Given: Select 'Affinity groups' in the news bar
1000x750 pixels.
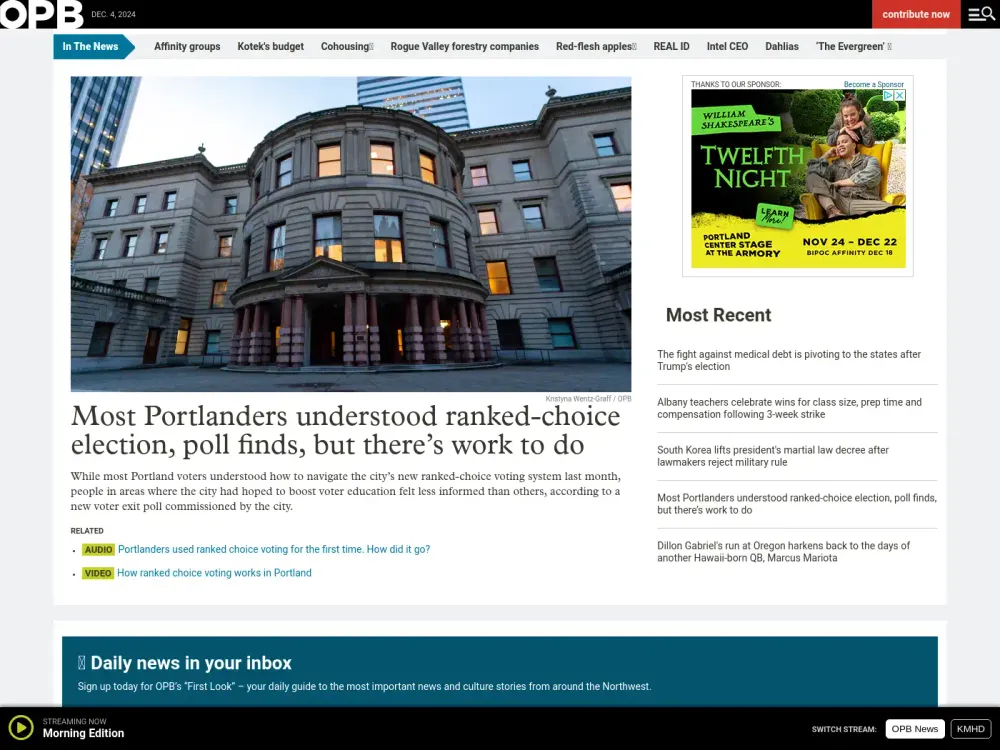Looking at the screenshot, I should pyautogui.click(x=187, y=47).
